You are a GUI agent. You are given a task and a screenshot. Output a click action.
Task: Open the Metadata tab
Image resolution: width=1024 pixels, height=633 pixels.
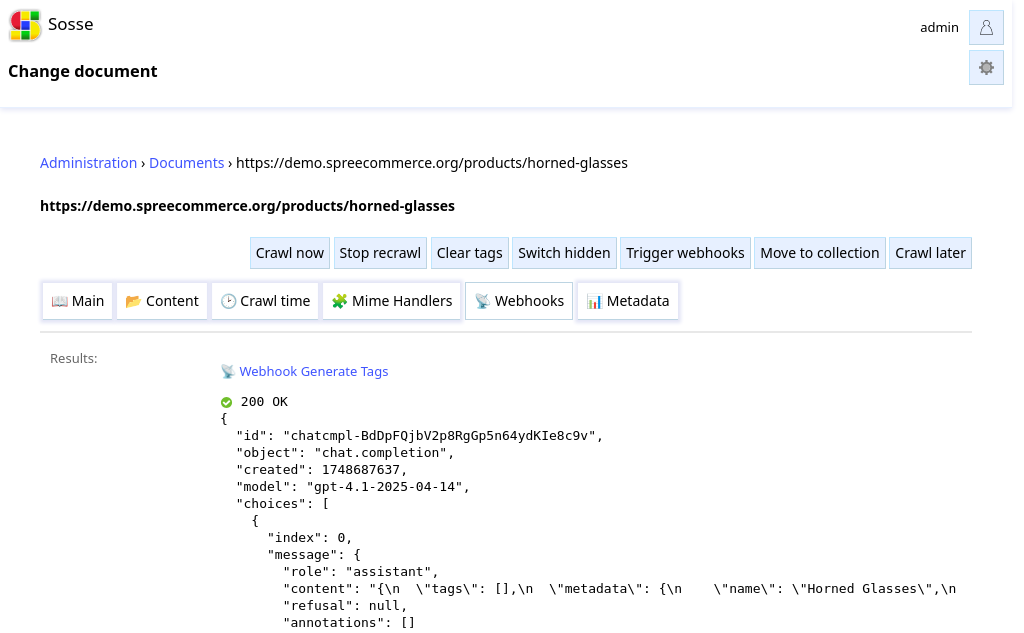[x=628, y=301]
